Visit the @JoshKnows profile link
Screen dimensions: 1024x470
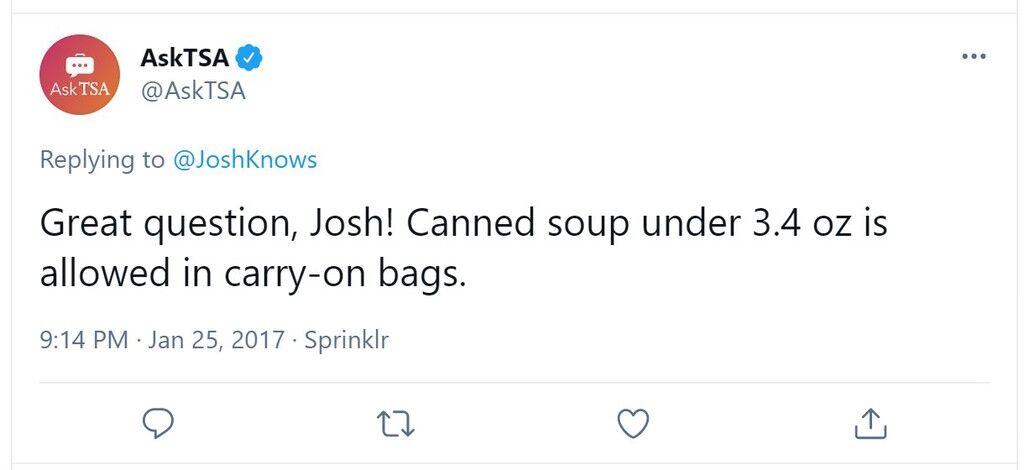(244, 159)
